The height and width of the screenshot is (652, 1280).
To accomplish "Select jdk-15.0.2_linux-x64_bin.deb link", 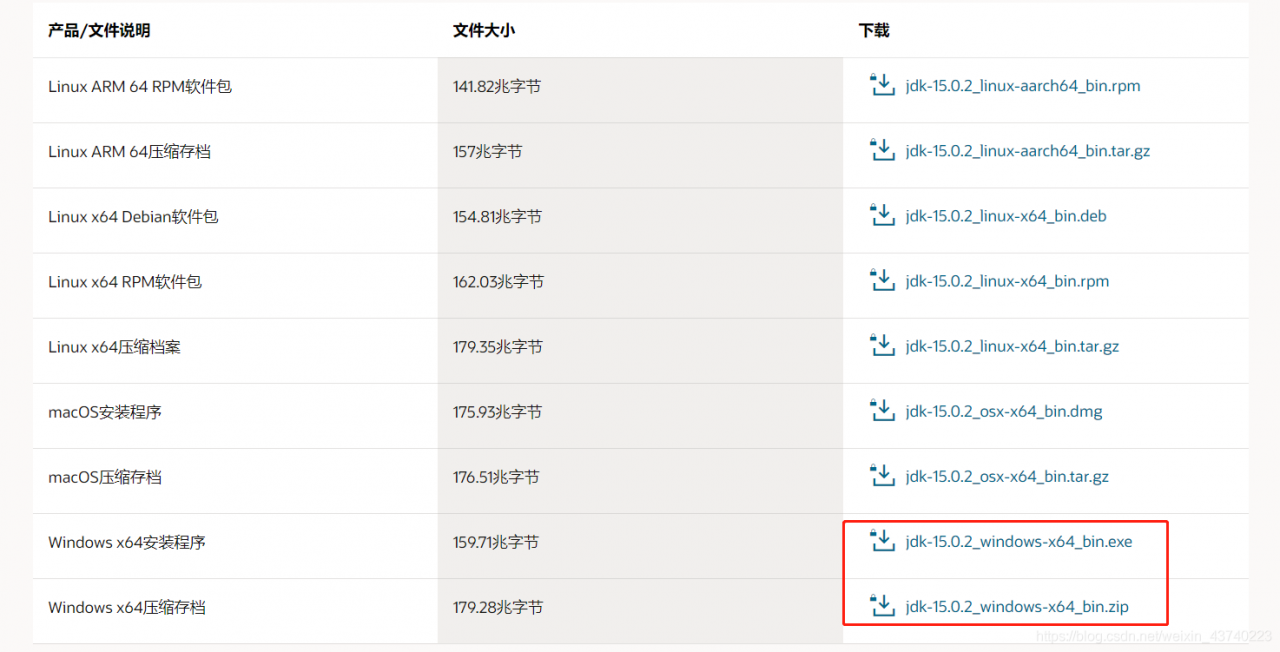I will [1006, 216].
